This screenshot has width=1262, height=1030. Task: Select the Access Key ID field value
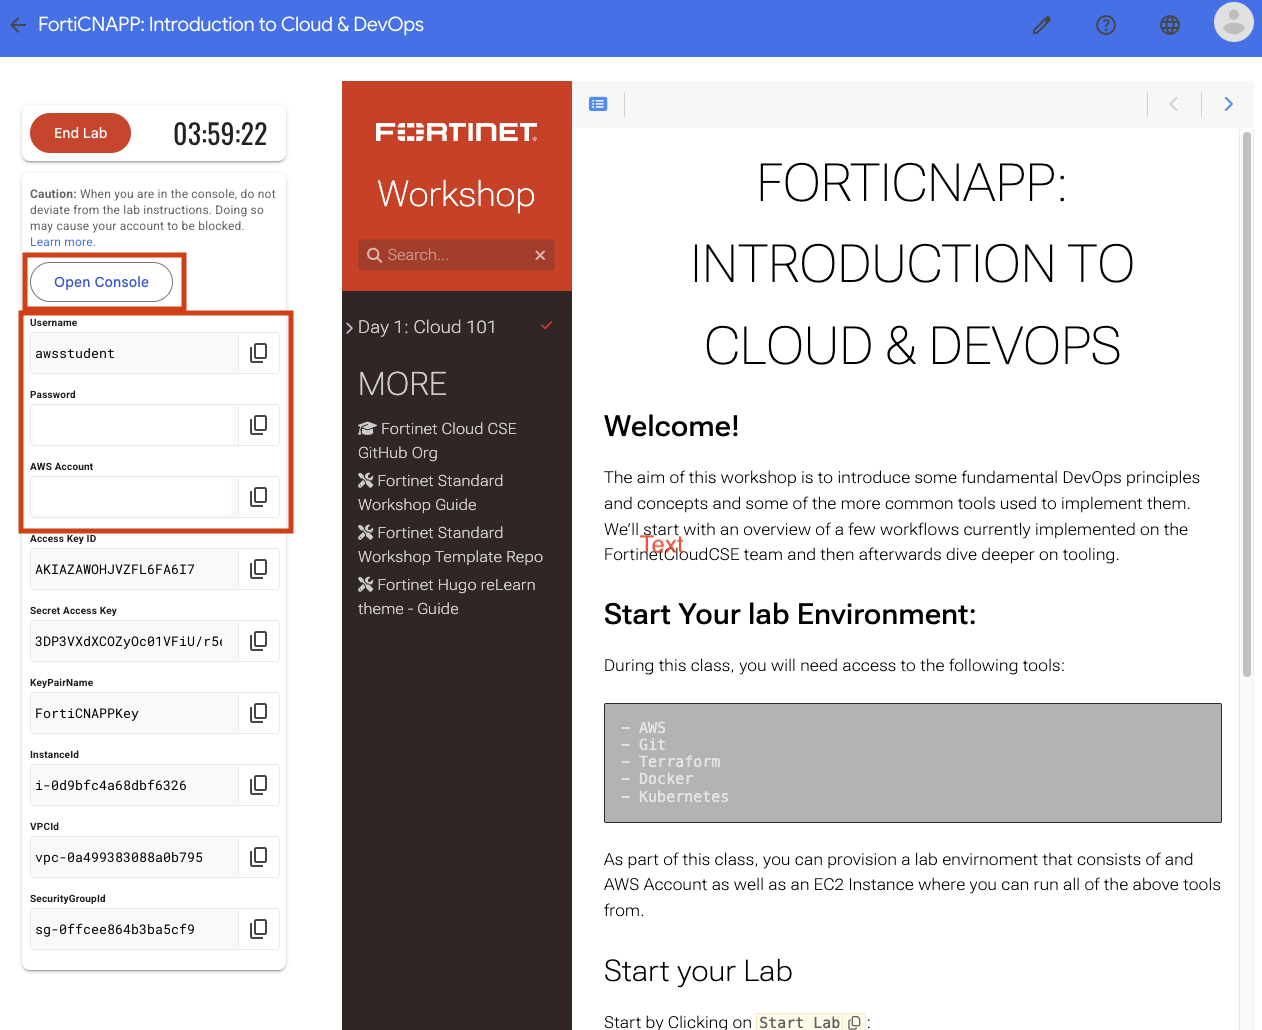[134, 569]
